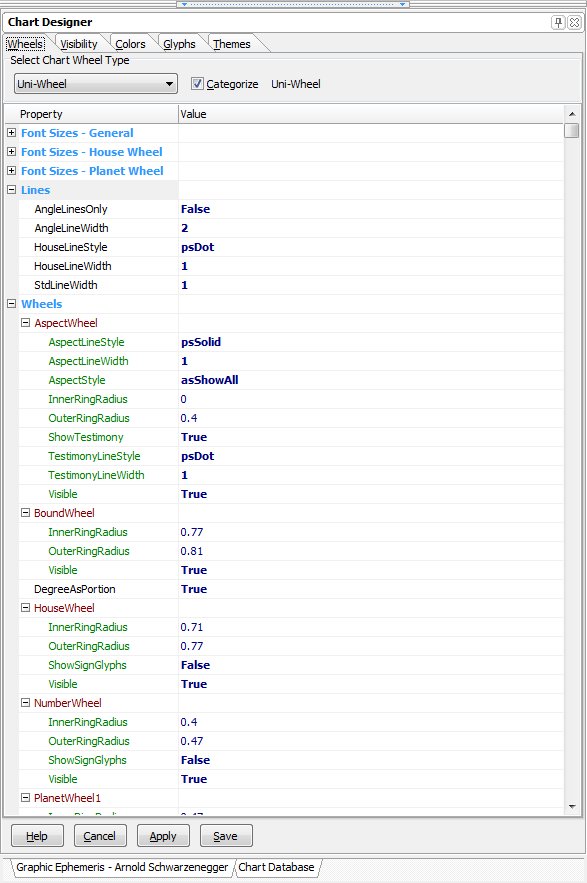Collapse the PlanetWheel1 group

pyautogui.click(x=25, y=797)
